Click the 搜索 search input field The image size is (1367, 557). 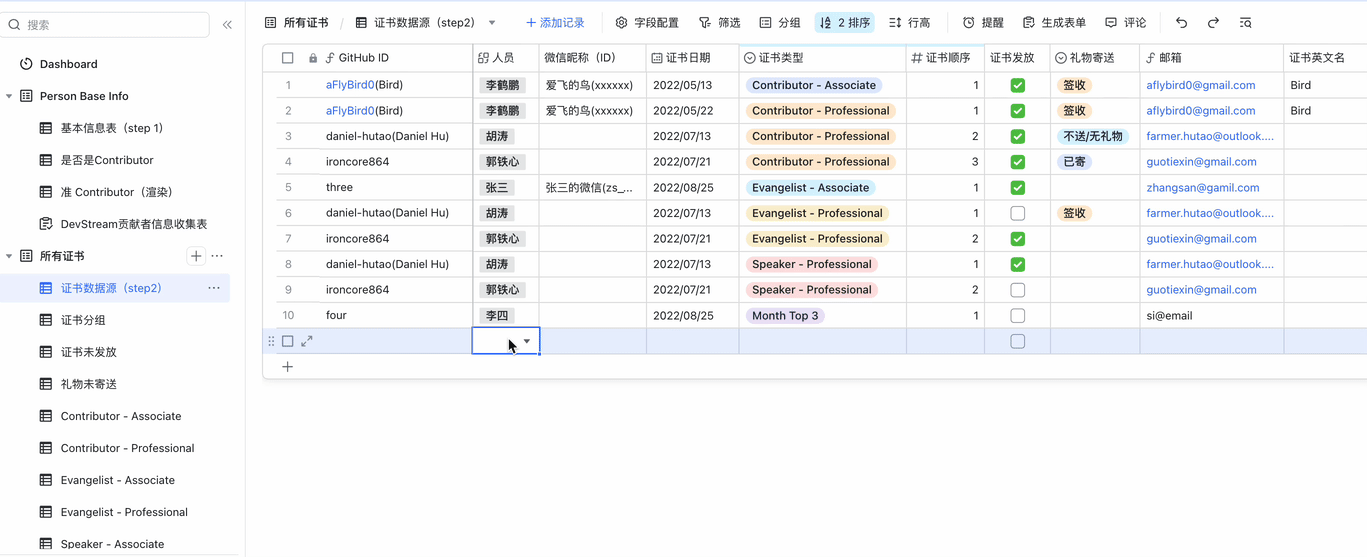point(110,24)
